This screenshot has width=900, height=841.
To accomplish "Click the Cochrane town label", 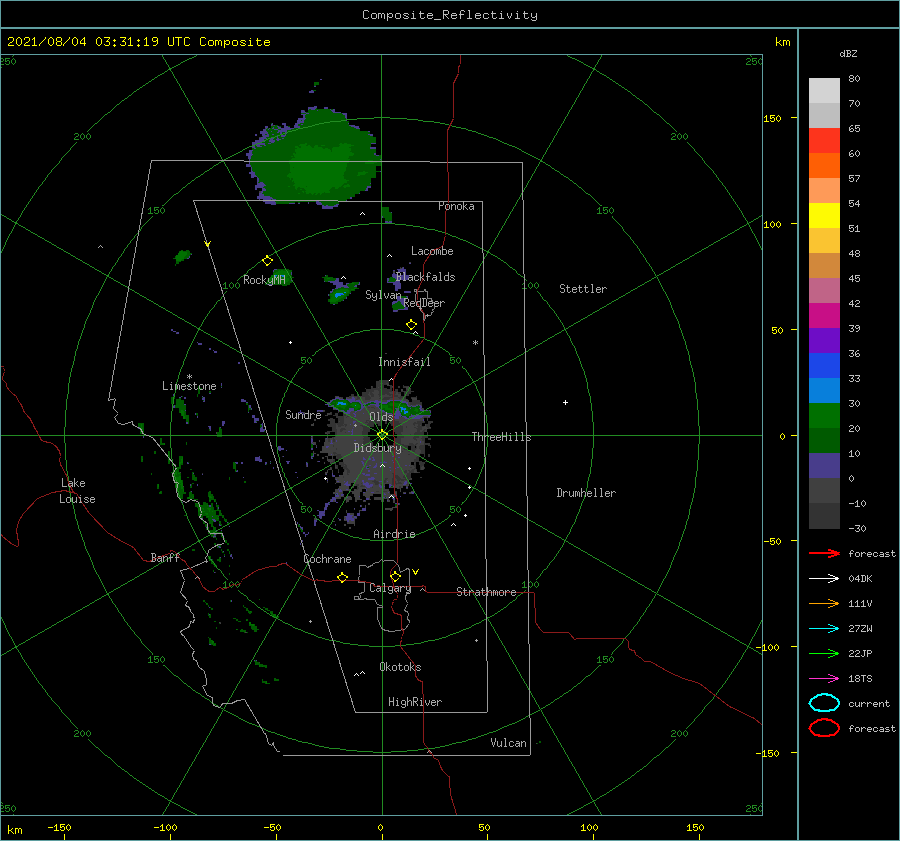I will pyautogui.click(x=327, y=559).
